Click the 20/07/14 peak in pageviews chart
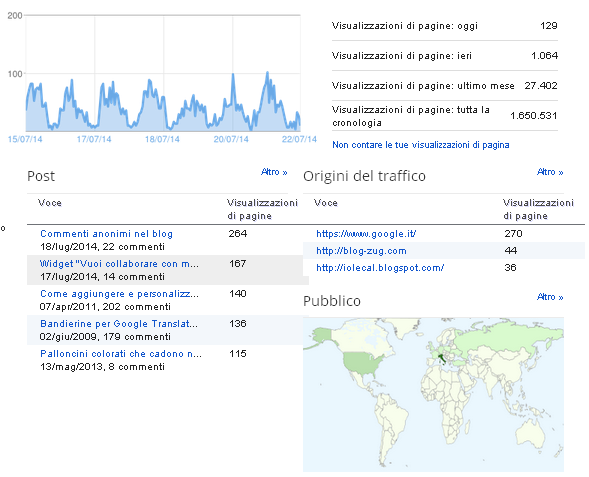Viewport: 589px width, 477px height. (x=233, y=75)
